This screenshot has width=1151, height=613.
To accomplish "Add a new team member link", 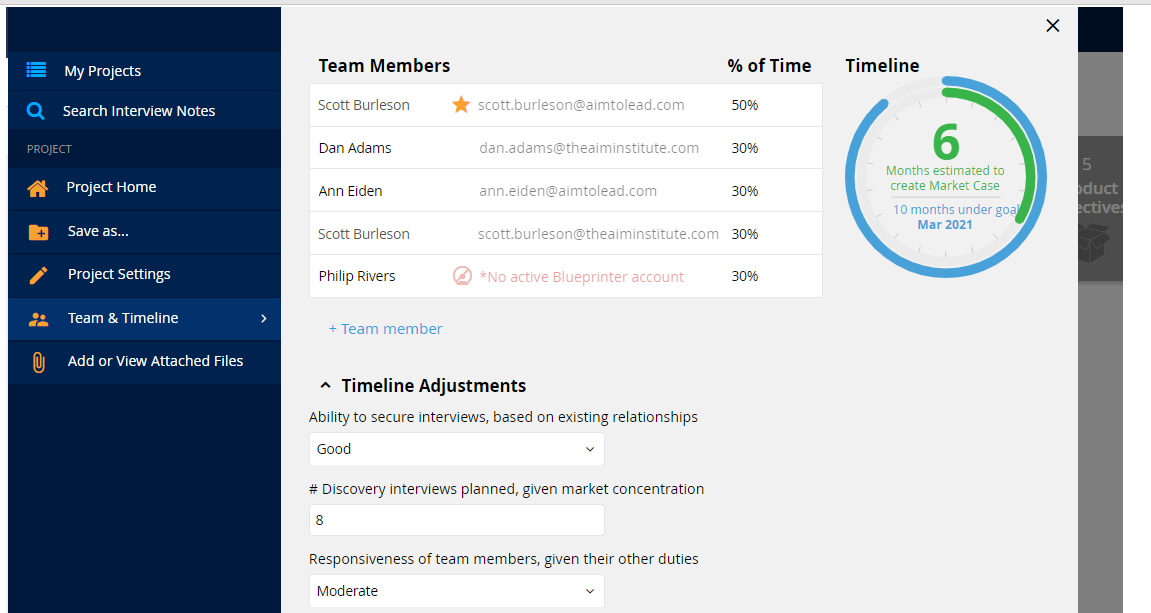I will [385, 329].
